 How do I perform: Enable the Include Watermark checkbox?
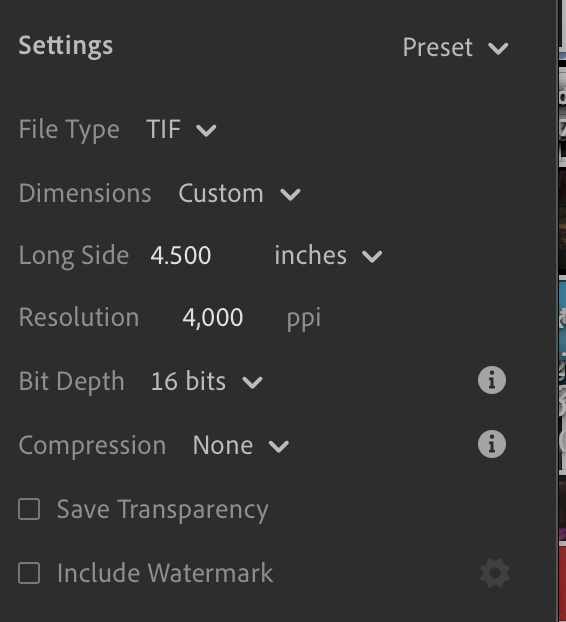29,573
